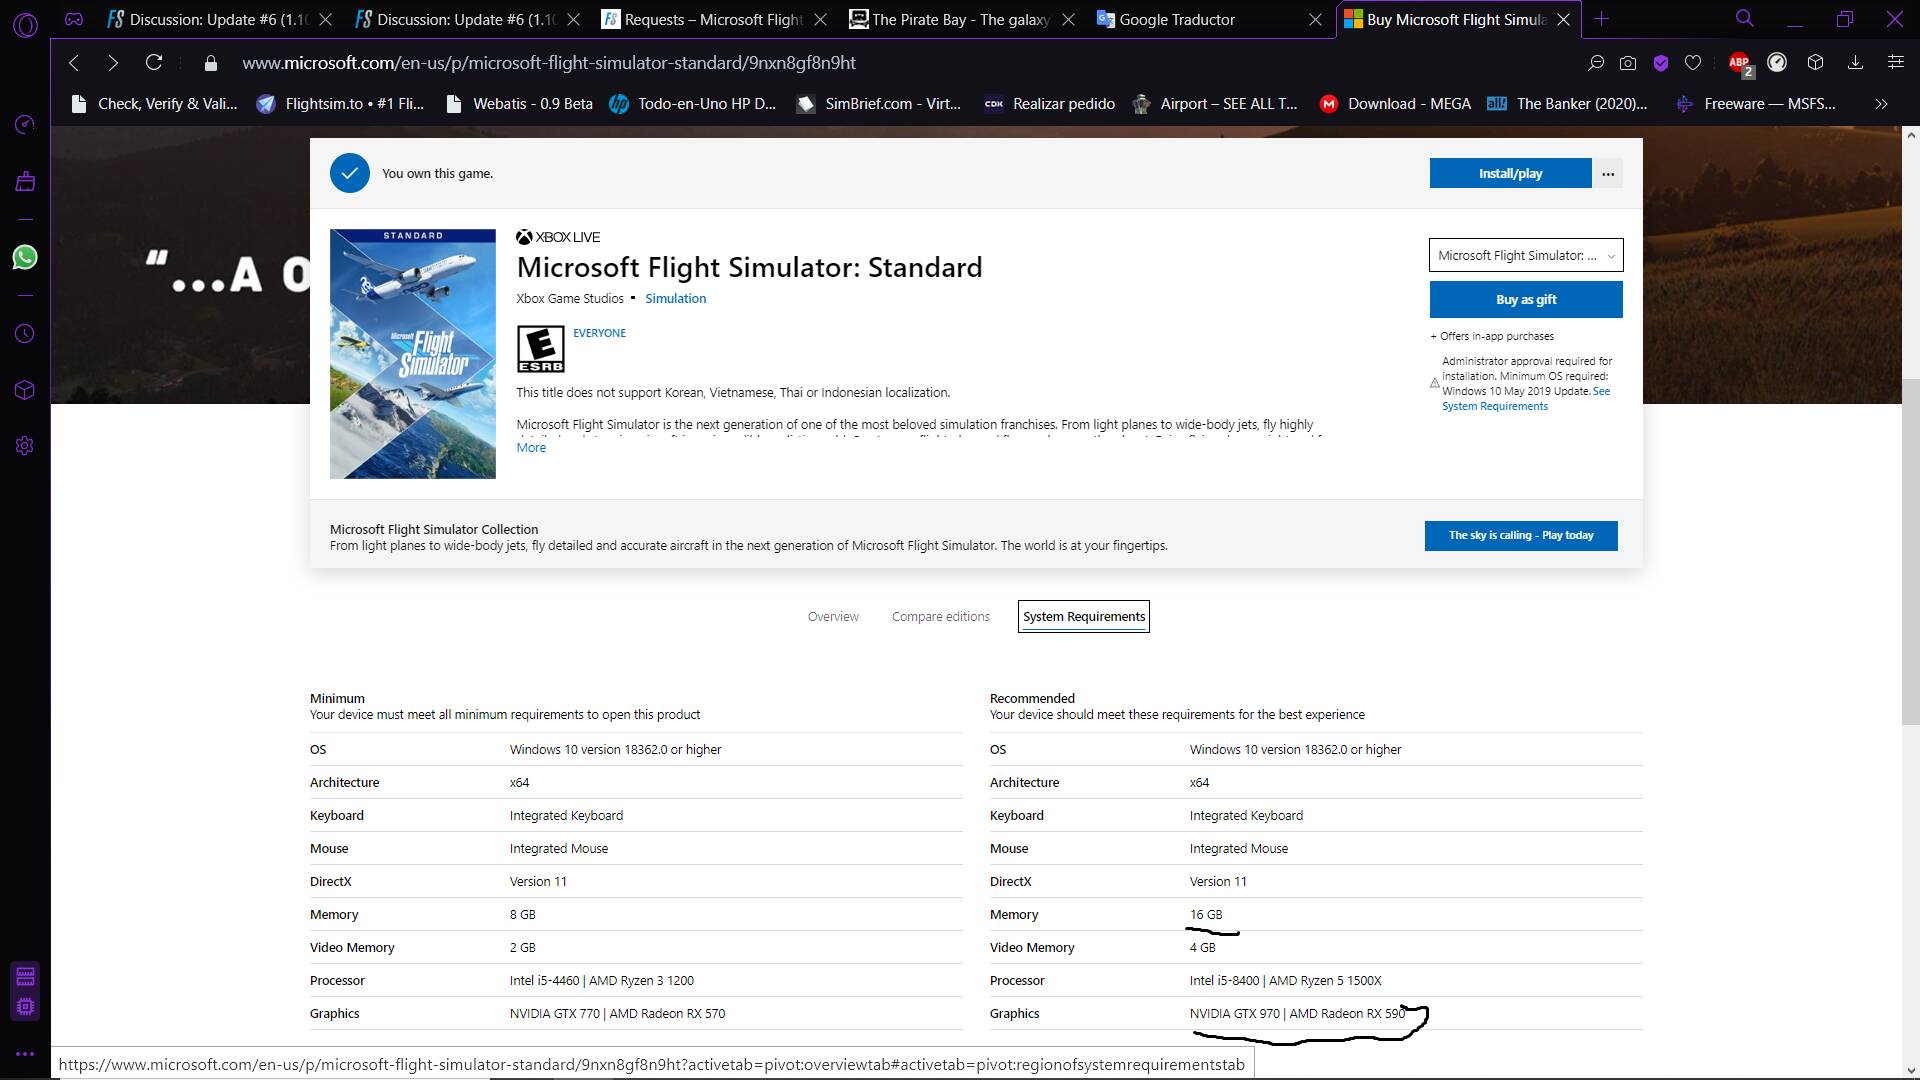Expand description with the More link

tap(531, 448)
